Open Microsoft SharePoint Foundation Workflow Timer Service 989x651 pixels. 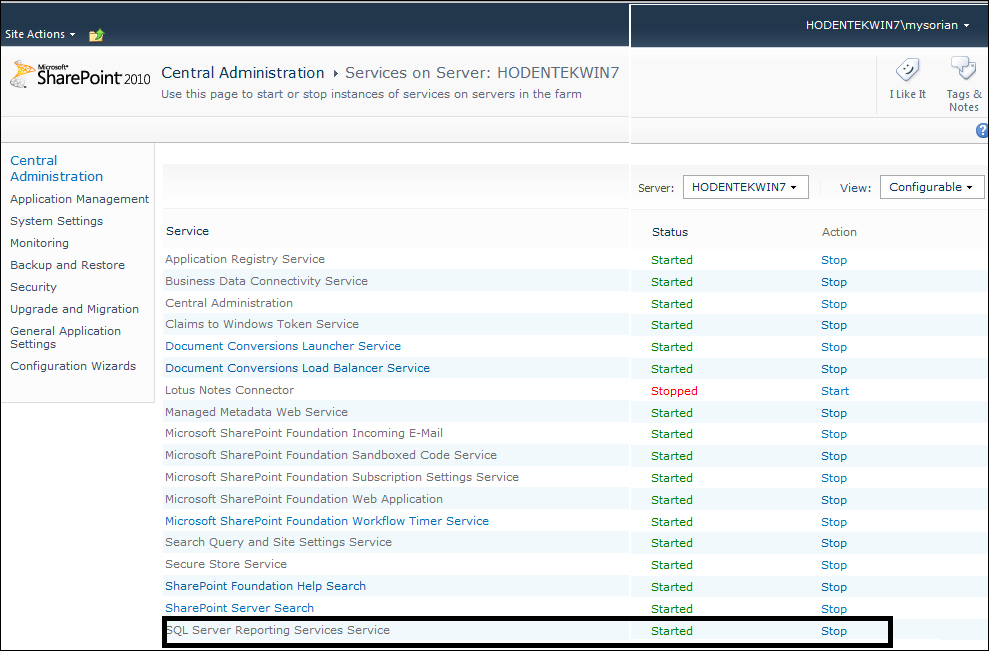[327, 521]
